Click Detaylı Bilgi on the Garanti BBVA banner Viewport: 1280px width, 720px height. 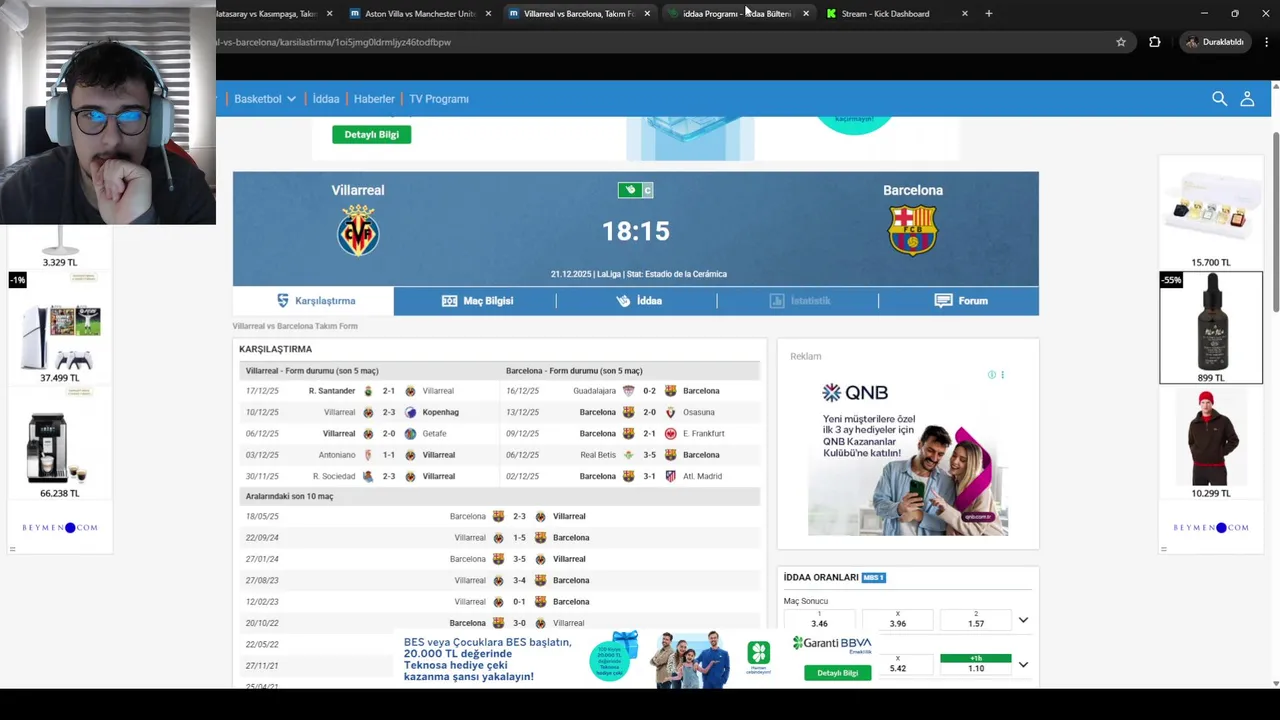(837, 673)
